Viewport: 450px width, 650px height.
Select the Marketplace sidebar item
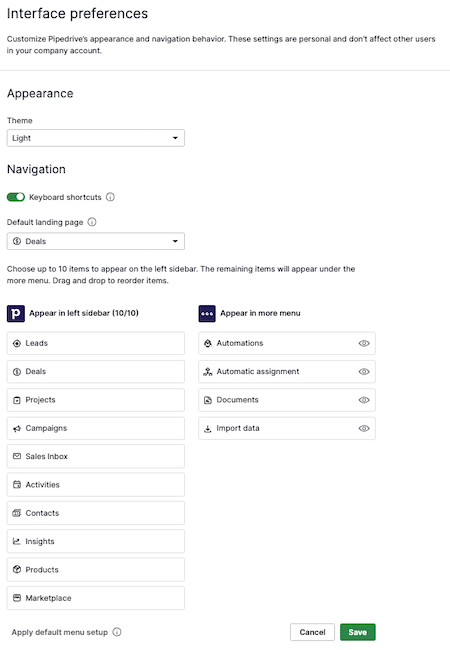(96, 598)
